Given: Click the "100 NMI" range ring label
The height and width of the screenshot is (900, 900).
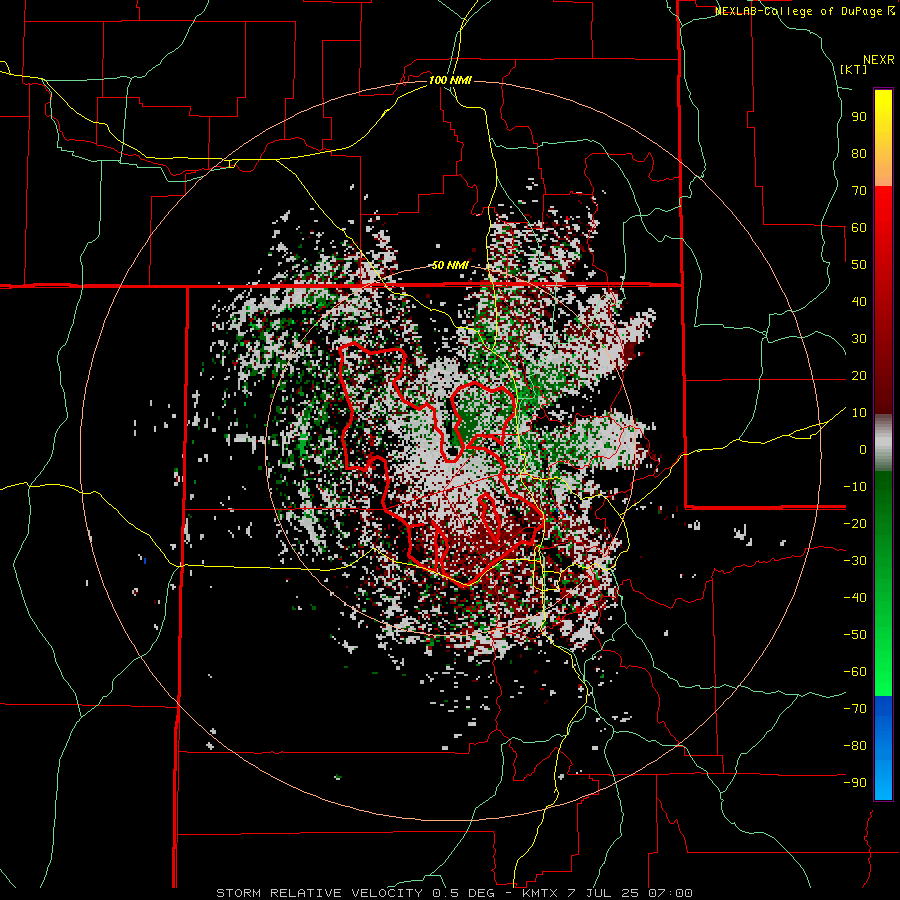Looking at the screenshot, I should click(x=450, y=80).
